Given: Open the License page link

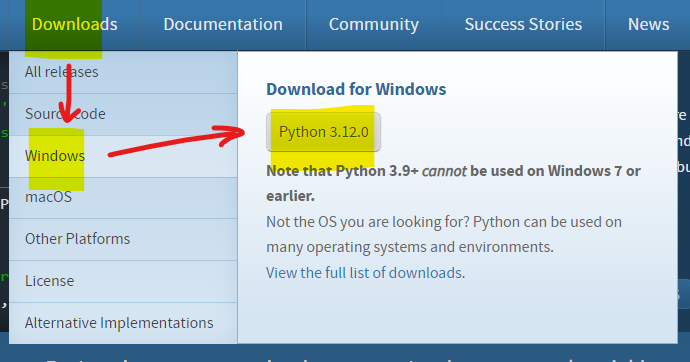Looking at the screenshot, I should (x=123, y=281).
